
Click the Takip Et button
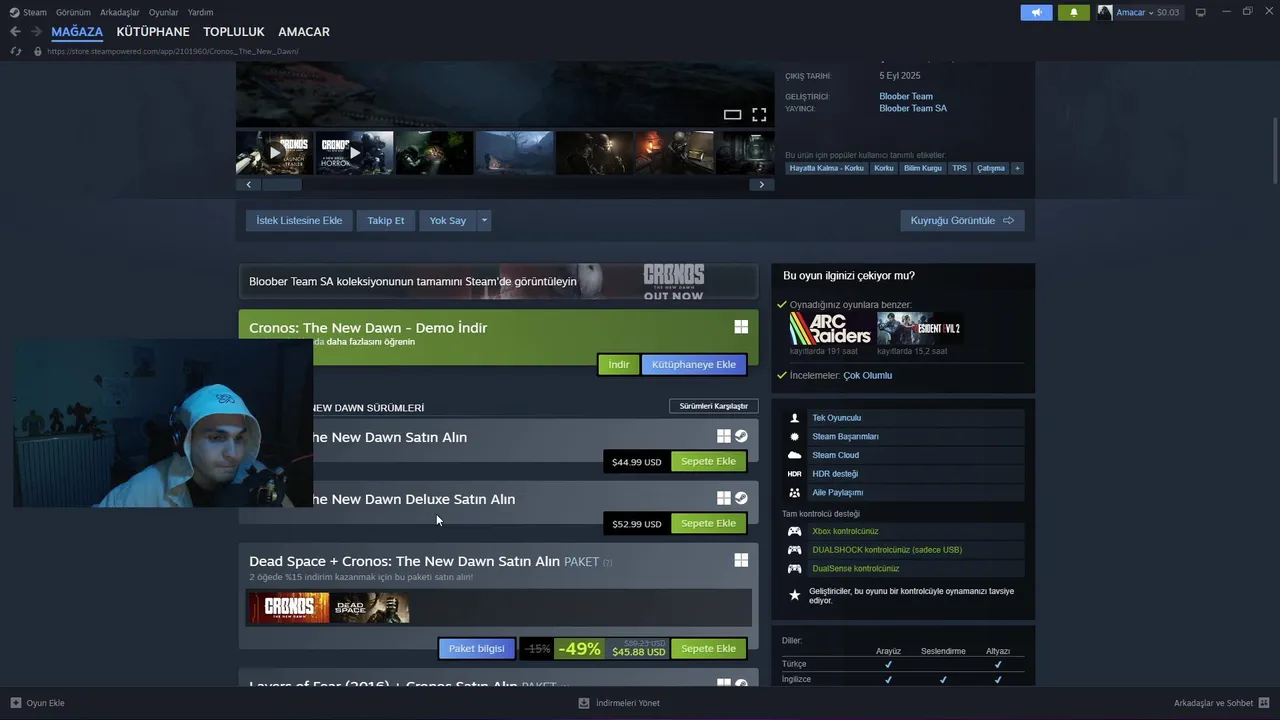(x=386, y=220)
